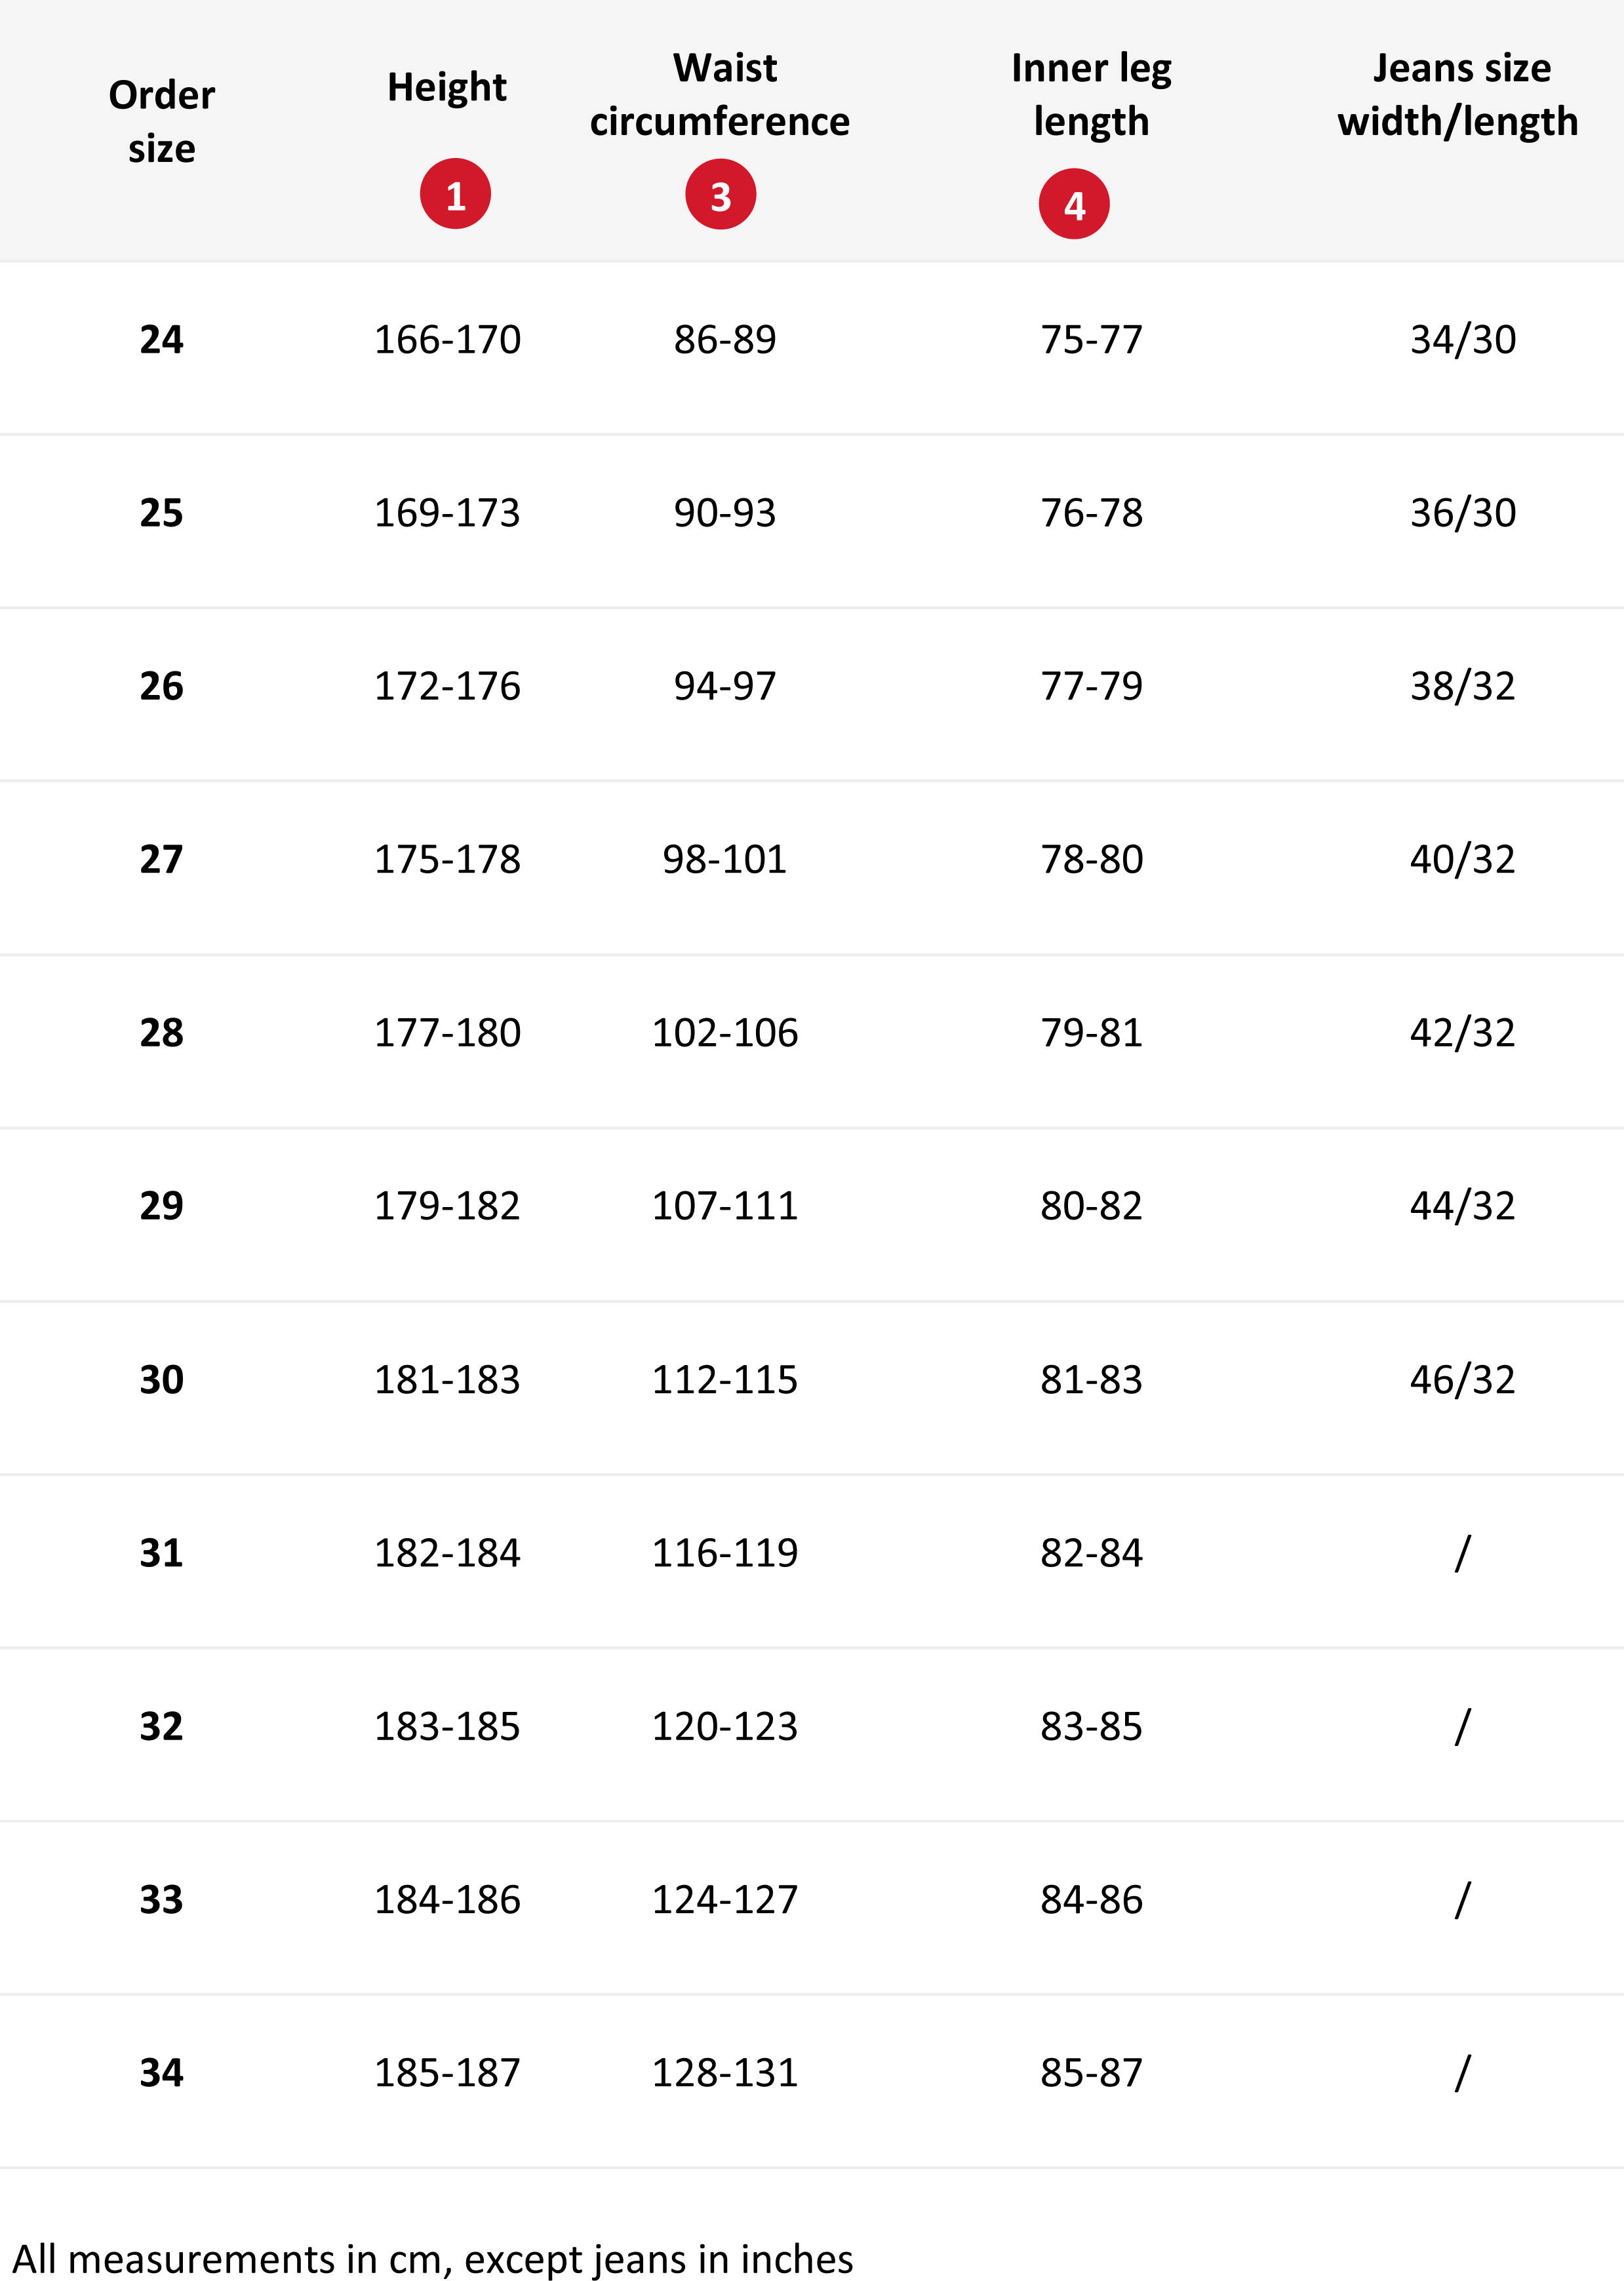Select the Order size column header

coord(162,122)
